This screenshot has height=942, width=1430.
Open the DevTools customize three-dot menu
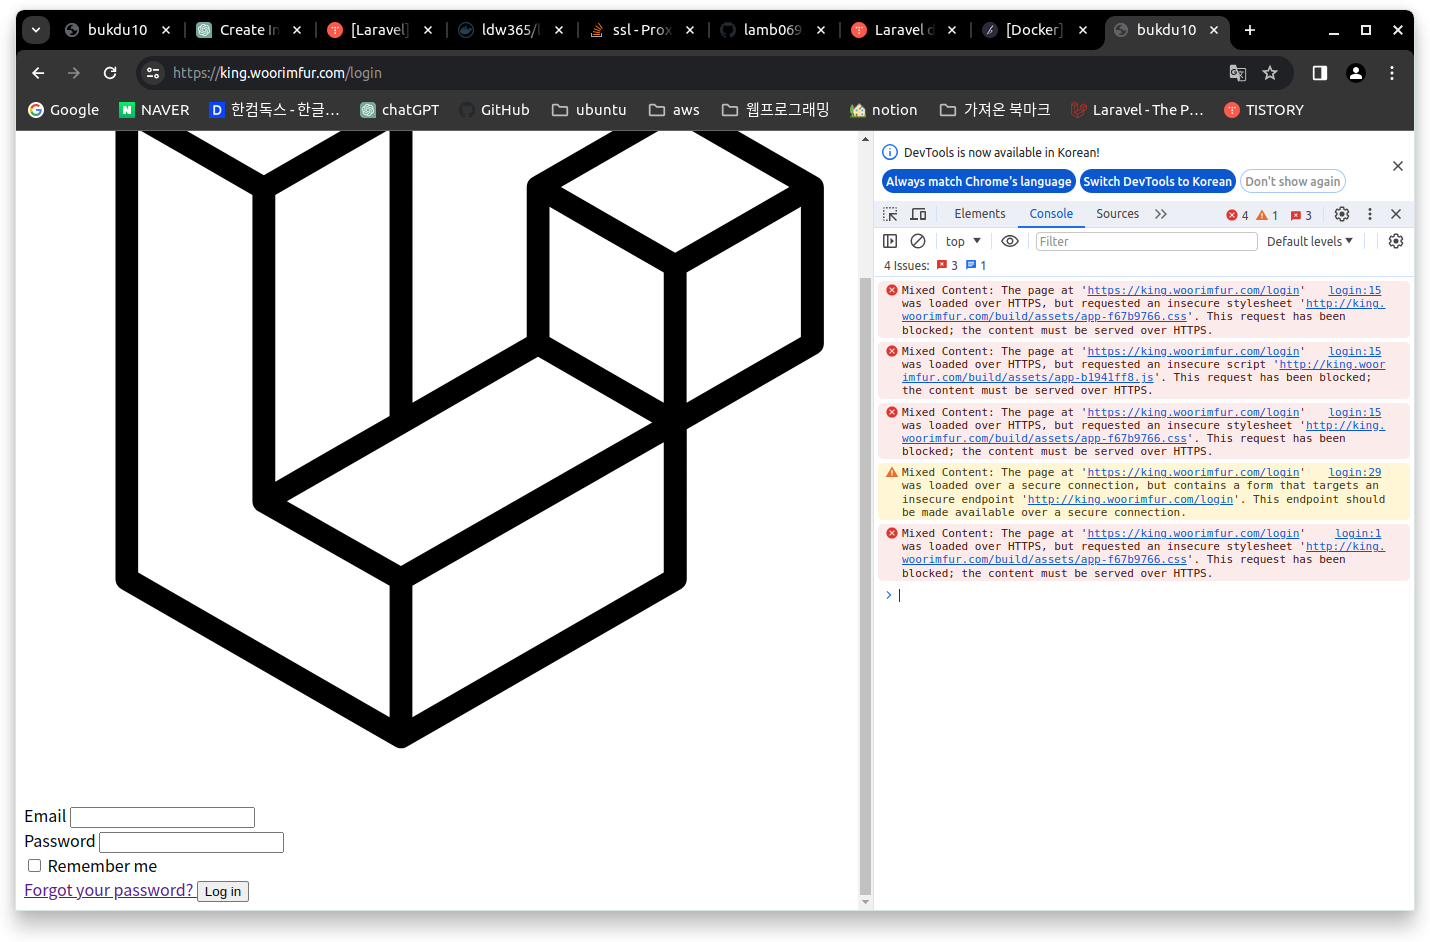click(x=1370, y=214)
